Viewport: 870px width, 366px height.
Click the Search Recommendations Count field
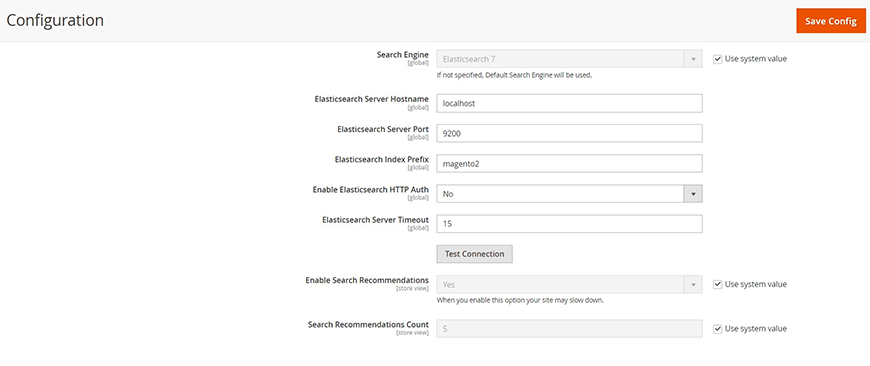pyautogui.click(x=569, y=329)
